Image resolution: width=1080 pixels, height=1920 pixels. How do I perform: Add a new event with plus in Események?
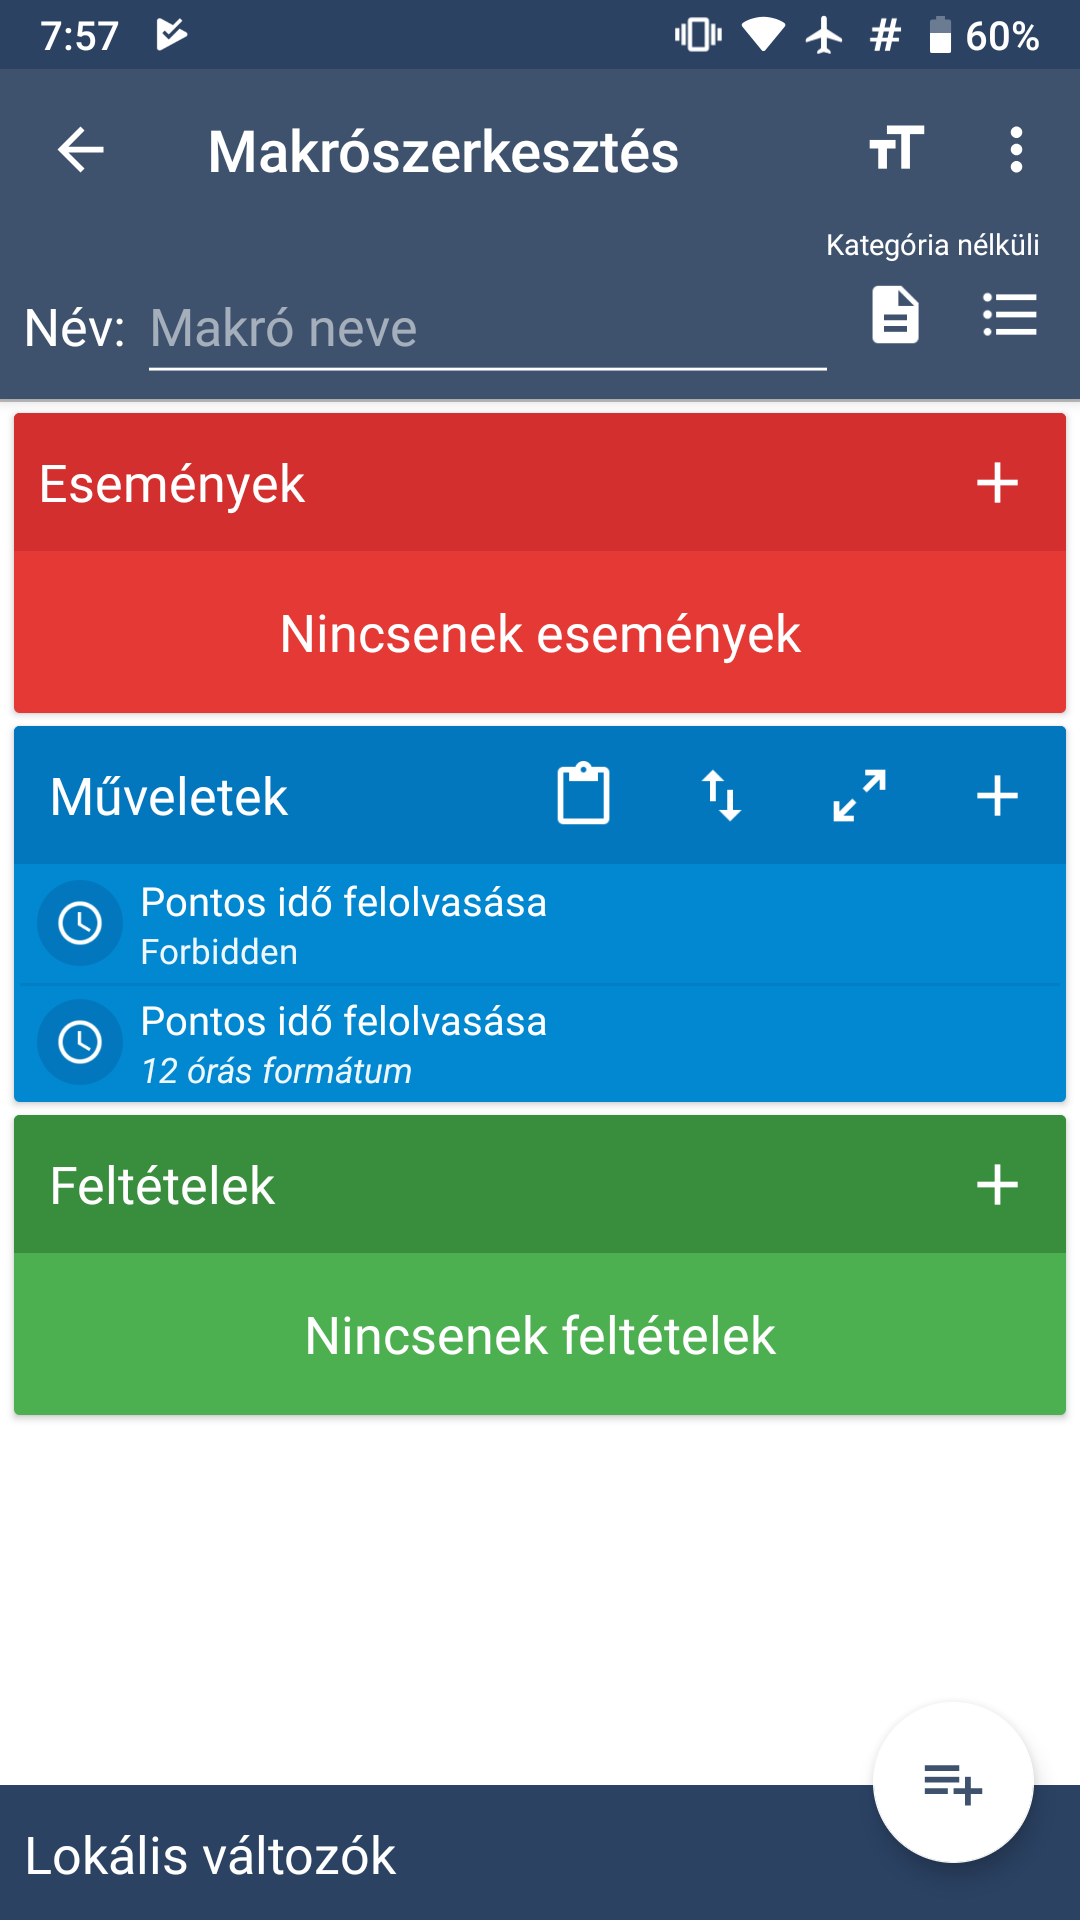pos(997,484)
